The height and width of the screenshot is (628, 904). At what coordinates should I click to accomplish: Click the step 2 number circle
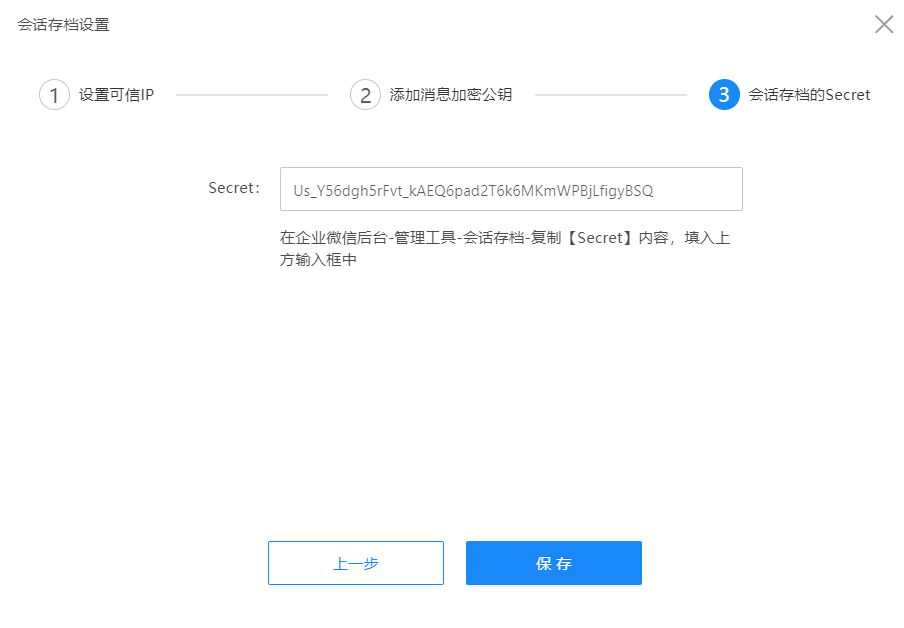tap(366, 95)
